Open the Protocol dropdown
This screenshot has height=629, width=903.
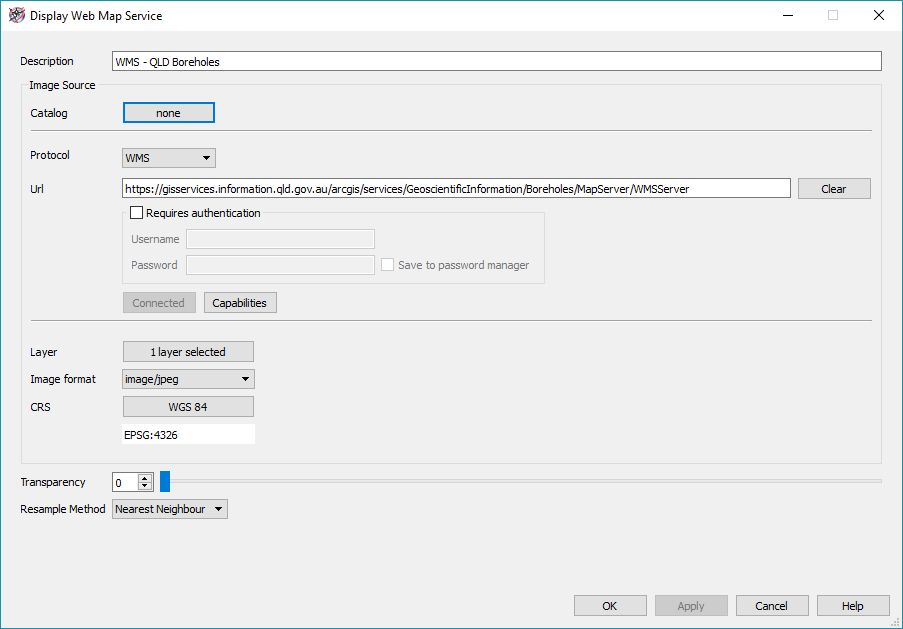(x=168, y=158)
